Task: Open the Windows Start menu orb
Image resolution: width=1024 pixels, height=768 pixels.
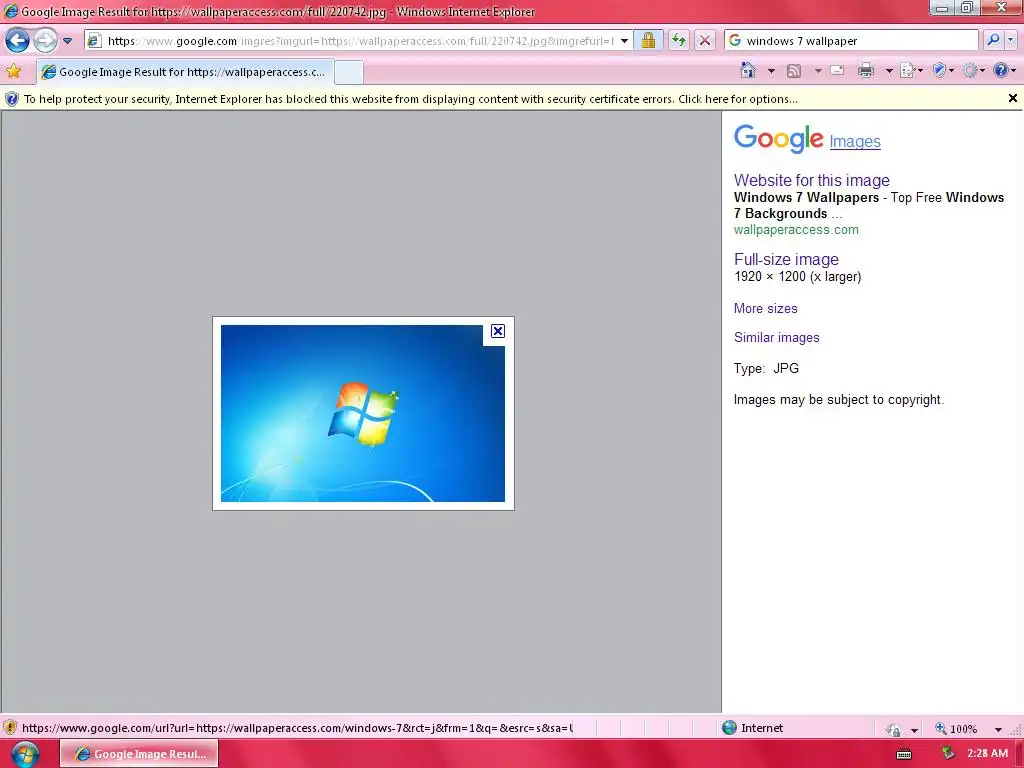Action: (25, 754)
